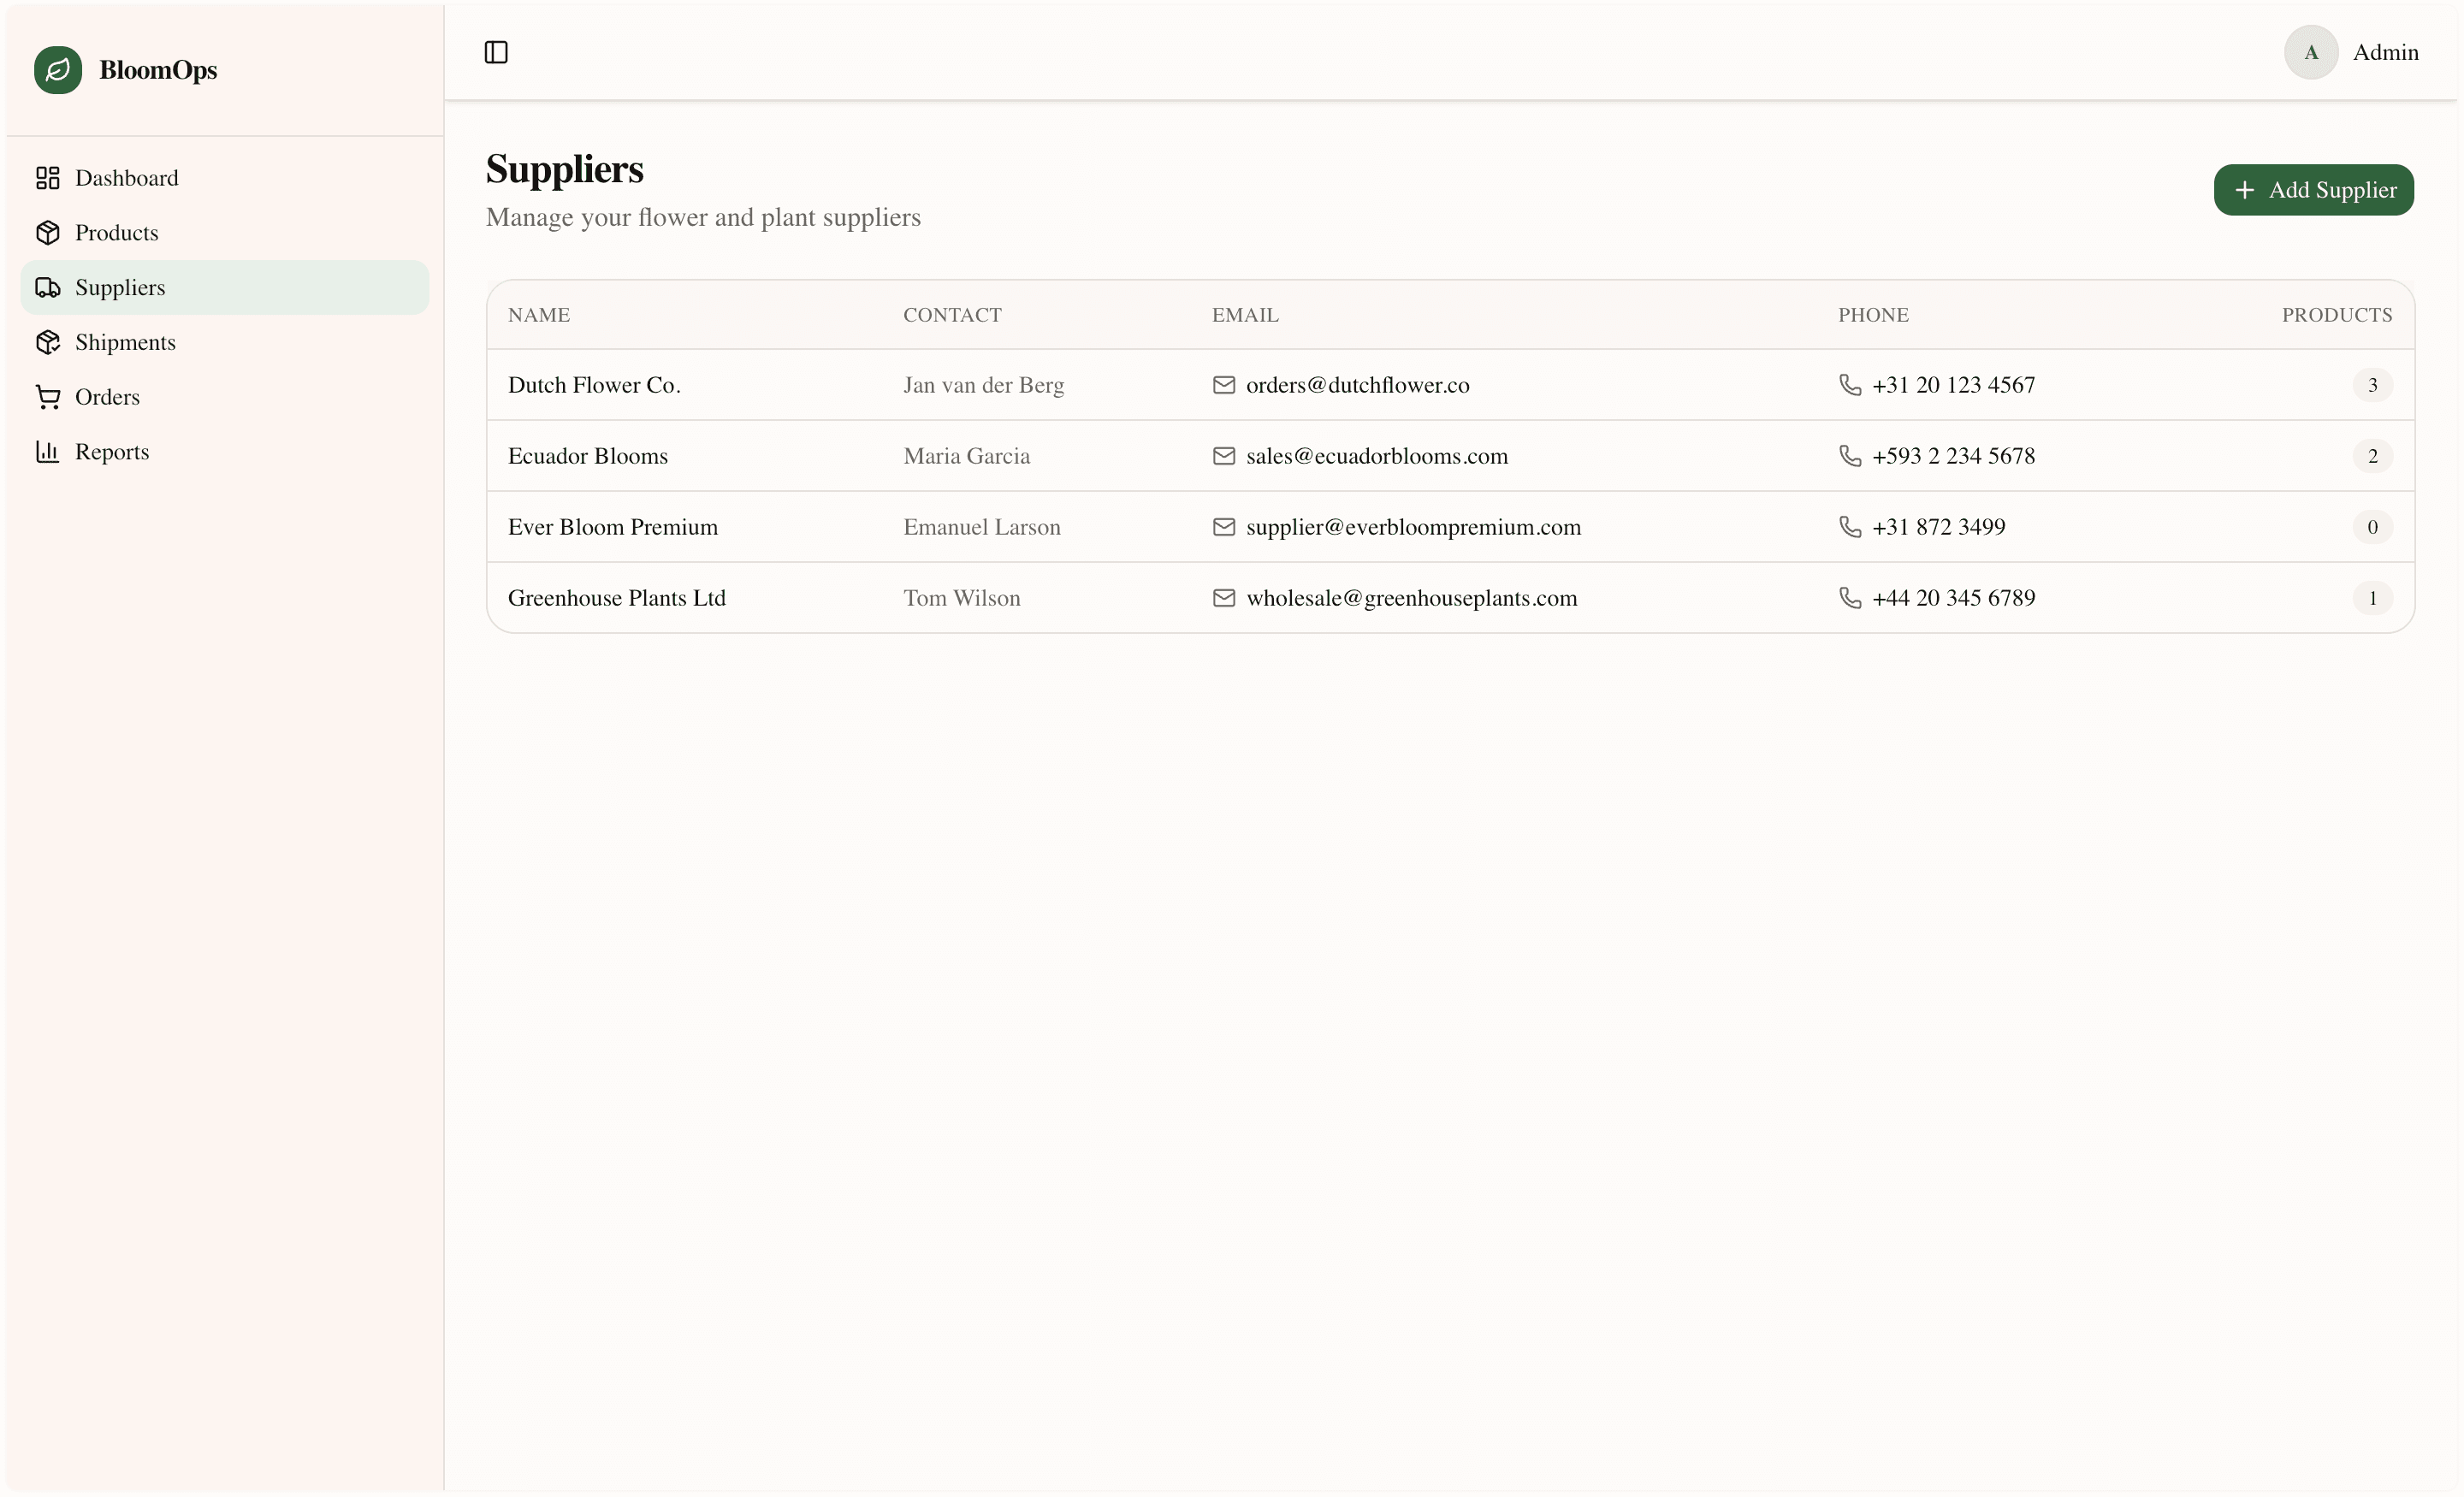Screen dimensions: 2464x1497
Task: Open the Dutch Flower Co. supplier row
Action: 594,385
